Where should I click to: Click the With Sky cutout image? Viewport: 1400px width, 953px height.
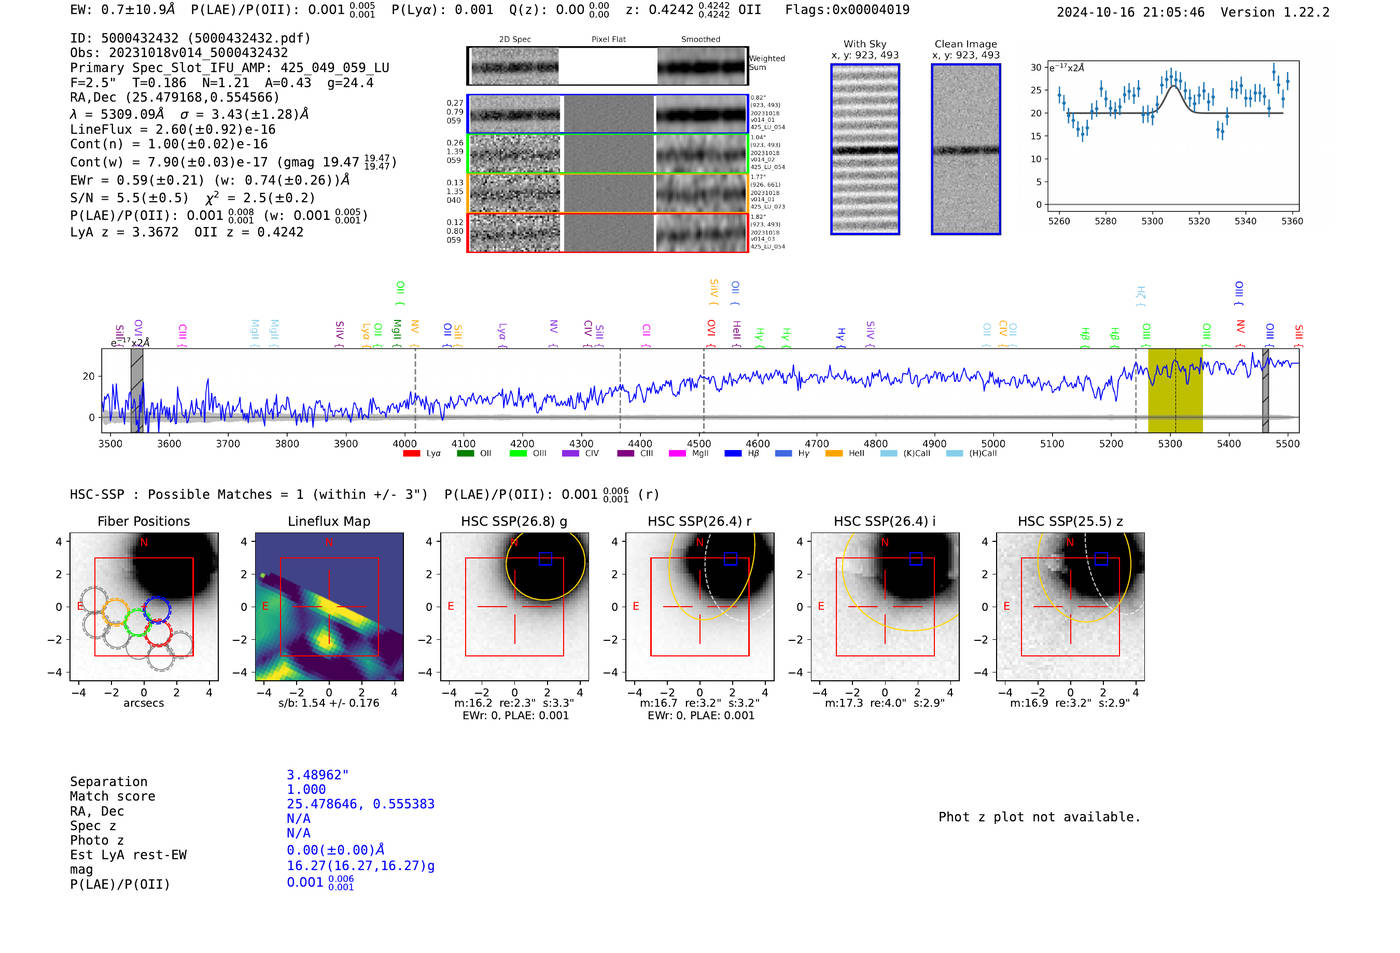coord(865,149)
